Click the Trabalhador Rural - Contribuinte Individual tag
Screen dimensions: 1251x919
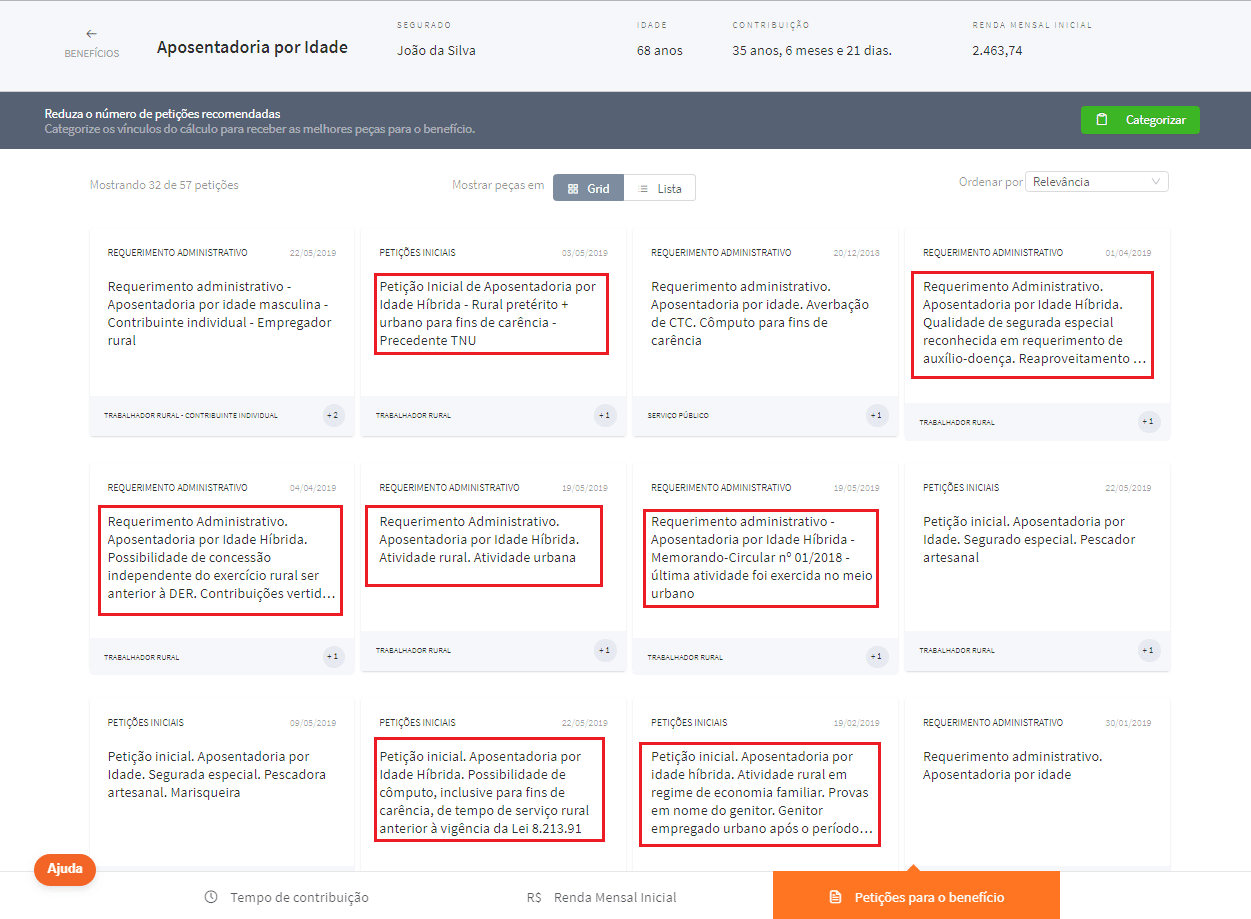coord(191,415)
